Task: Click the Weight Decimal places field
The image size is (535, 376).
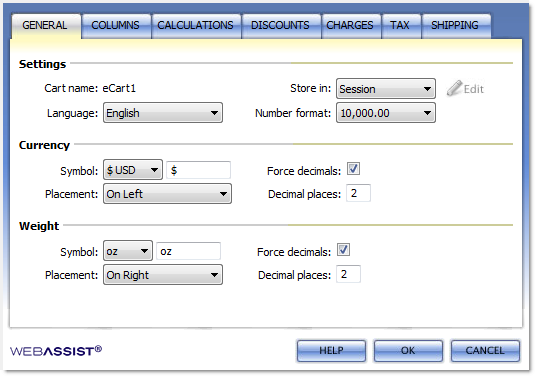Action: pos(348,274)
